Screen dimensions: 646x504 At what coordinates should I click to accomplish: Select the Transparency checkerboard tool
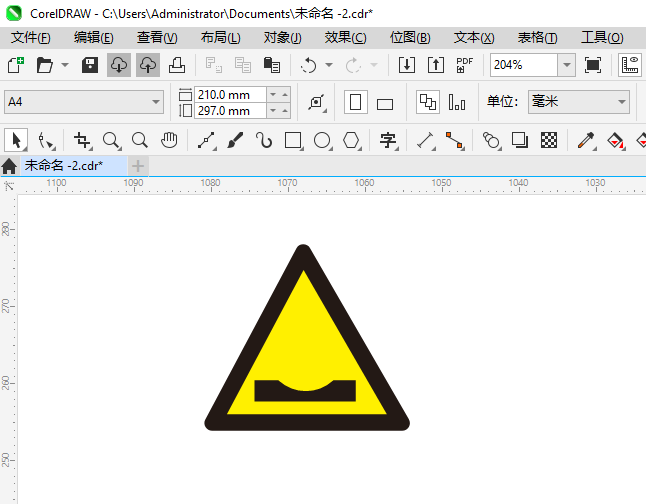[549, 140]
